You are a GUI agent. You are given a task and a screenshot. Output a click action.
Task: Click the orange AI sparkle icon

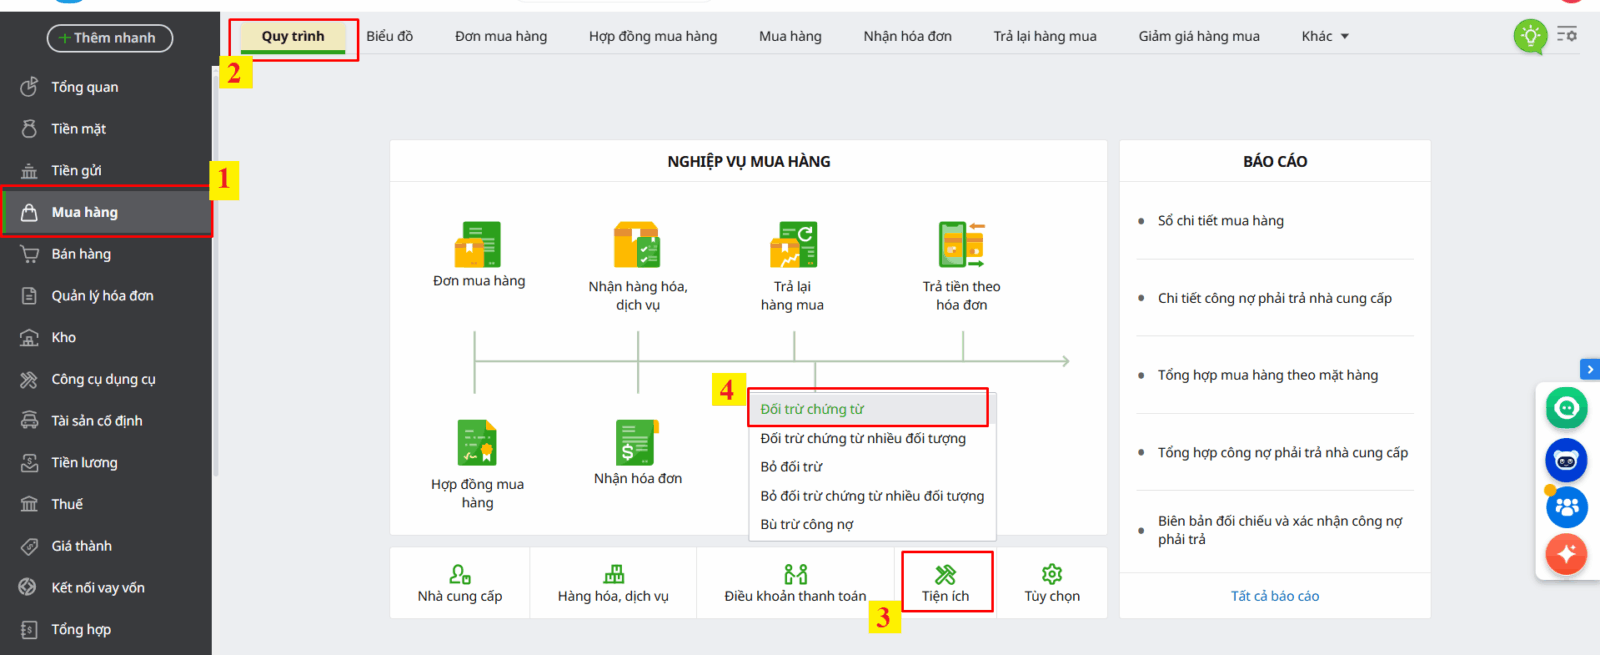[1566, 553]
